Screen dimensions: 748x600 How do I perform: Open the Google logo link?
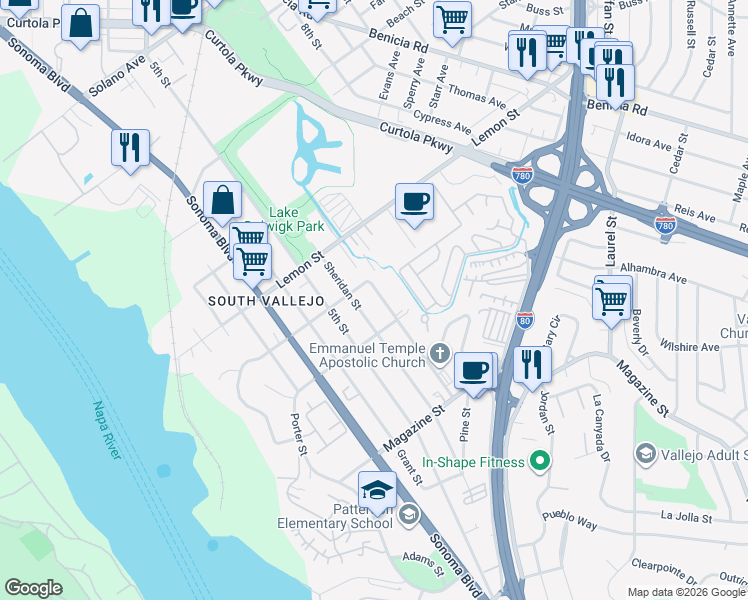click(x=33, y=588)
